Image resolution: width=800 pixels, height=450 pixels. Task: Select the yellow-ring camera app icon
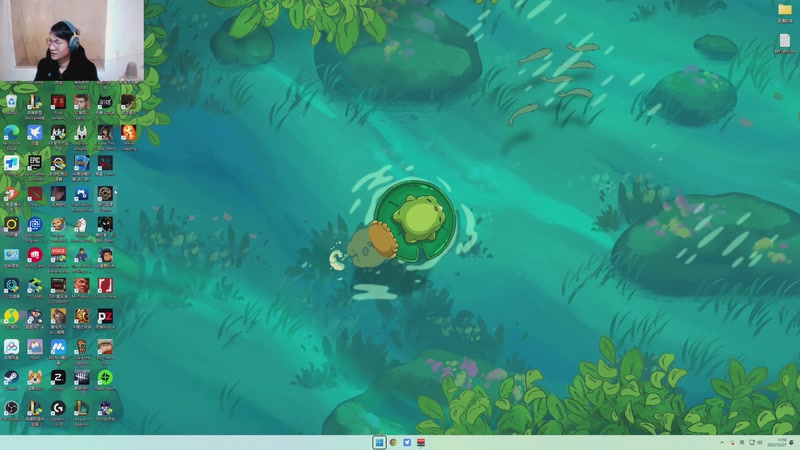(x=11, y=225)
